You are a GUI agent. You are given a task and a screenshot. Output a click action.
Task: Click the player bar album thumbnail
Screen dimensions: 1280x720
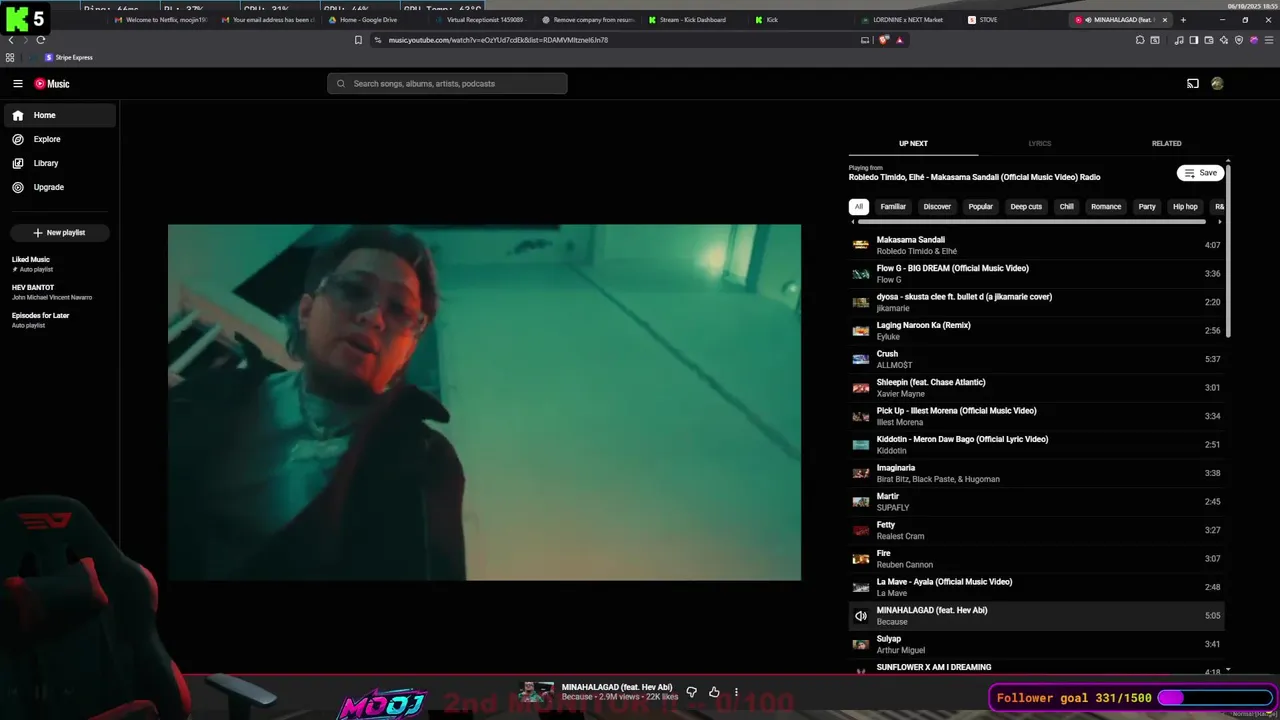coord(536,692)
